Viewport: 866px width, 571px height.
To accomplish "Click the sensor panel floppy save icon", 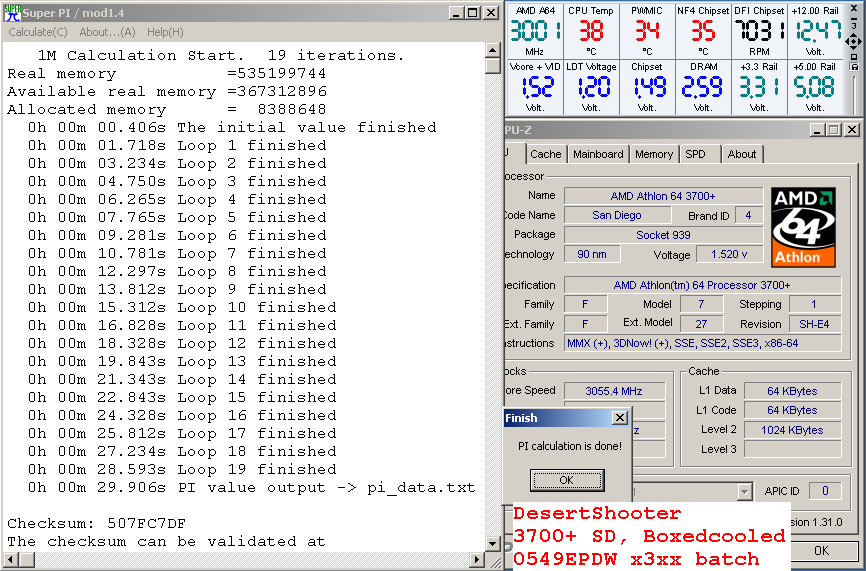I will (854, 66).
